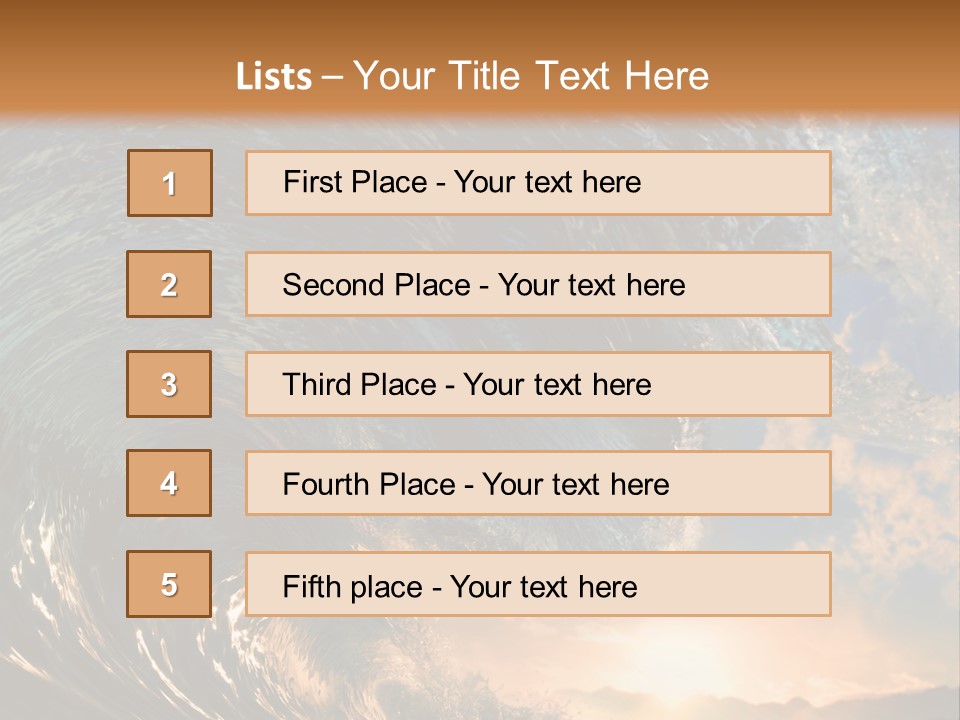The image size is (960, 720).
Task: Click the dash in the slide title
Action: [x=332, y=77]
